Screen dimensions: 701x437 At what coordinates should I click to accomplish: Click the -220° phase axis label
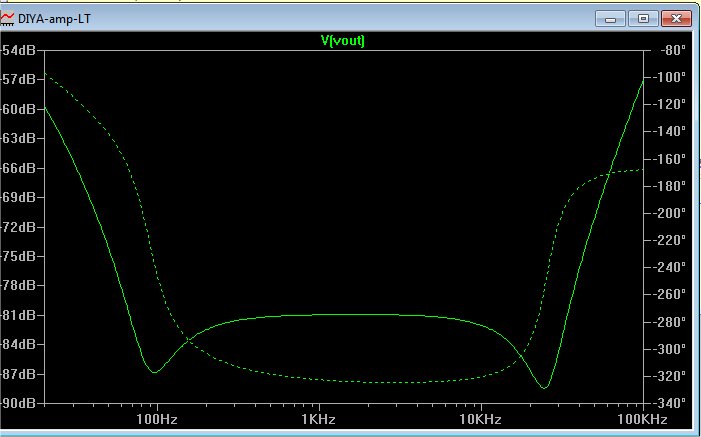coord(670,240)
